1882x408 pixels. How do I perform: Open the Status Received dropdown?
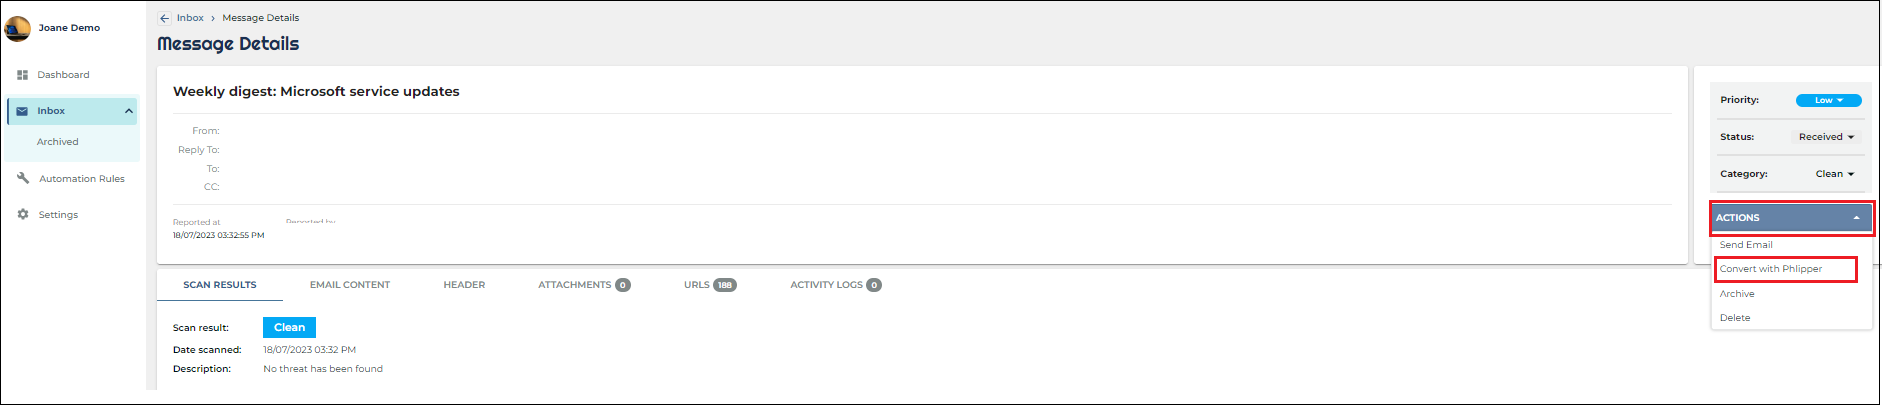tap(1826, 137)
